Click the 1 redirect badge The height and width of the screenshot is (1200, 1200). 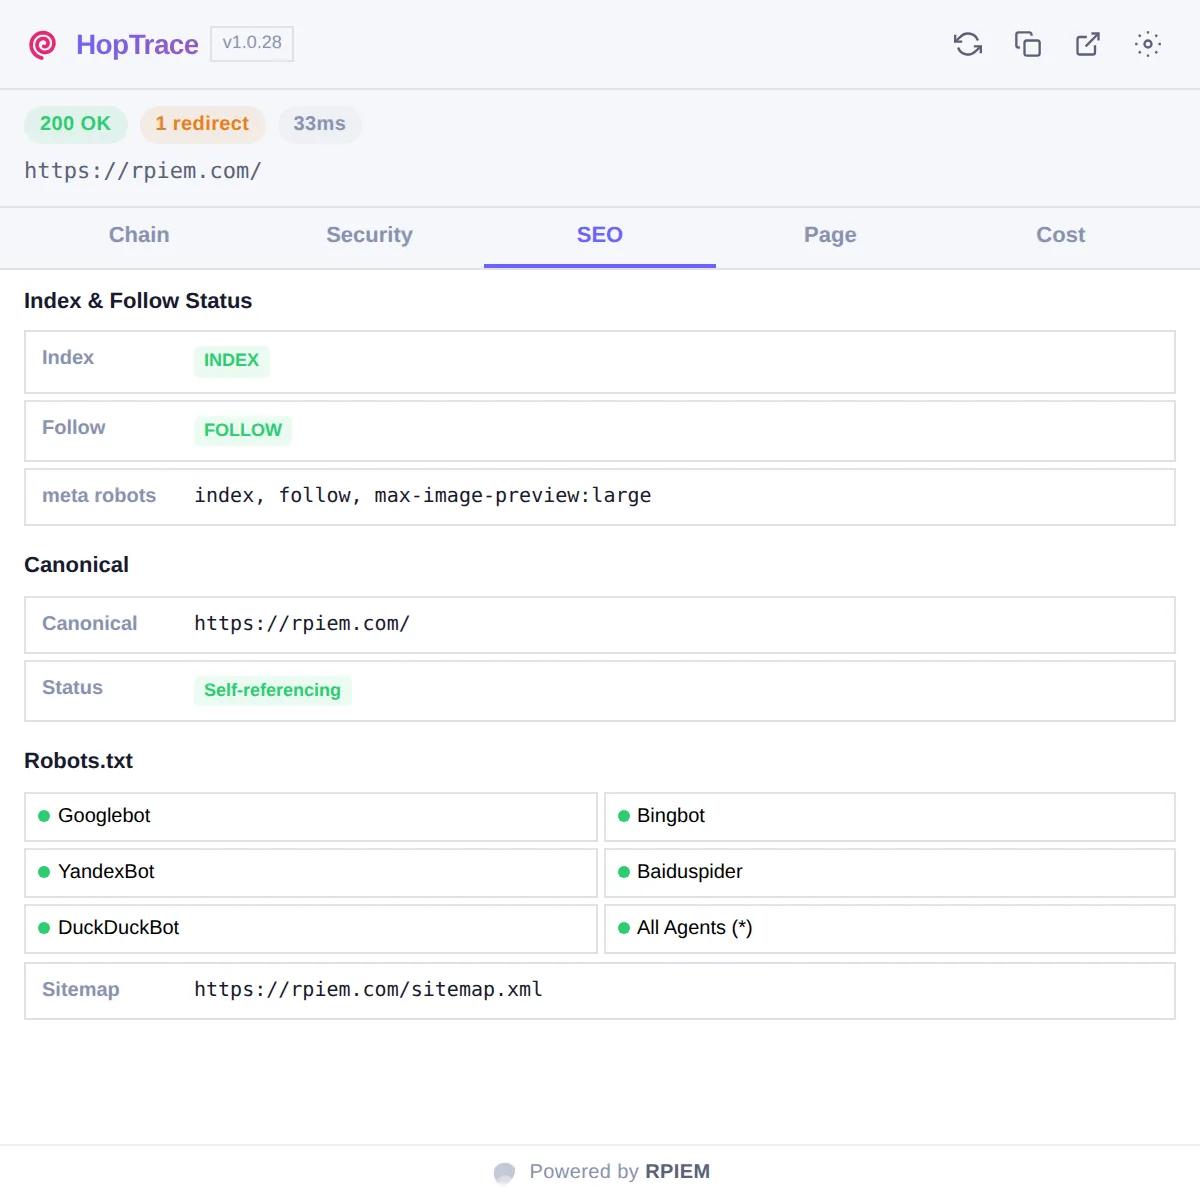click(x=202, y=124)
